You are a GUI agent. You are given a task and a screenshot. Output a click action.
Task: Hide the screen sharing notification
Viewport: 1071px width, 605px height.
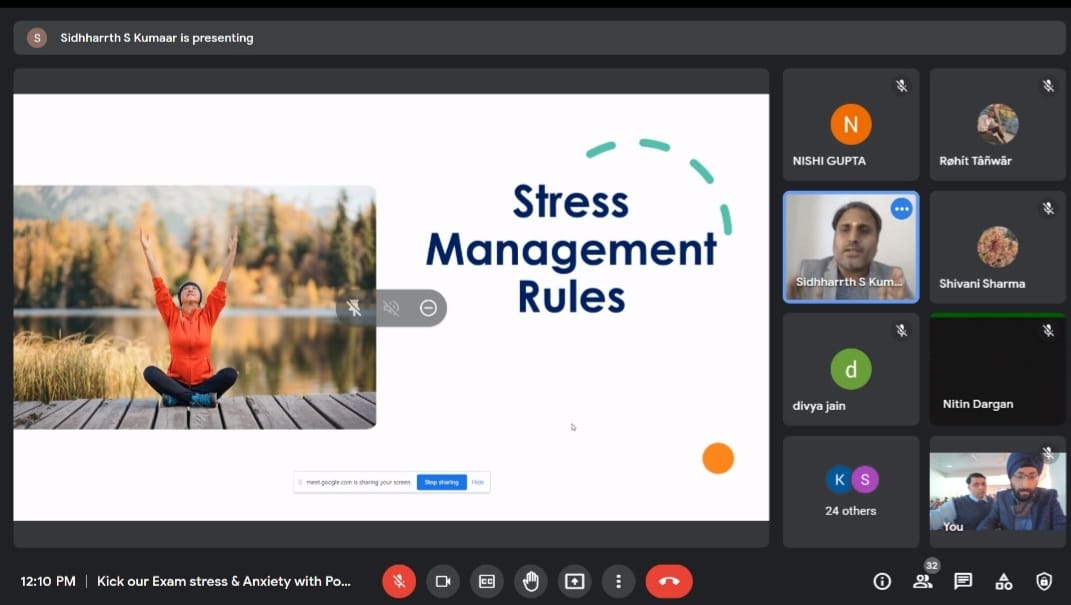tap(478, 482)
